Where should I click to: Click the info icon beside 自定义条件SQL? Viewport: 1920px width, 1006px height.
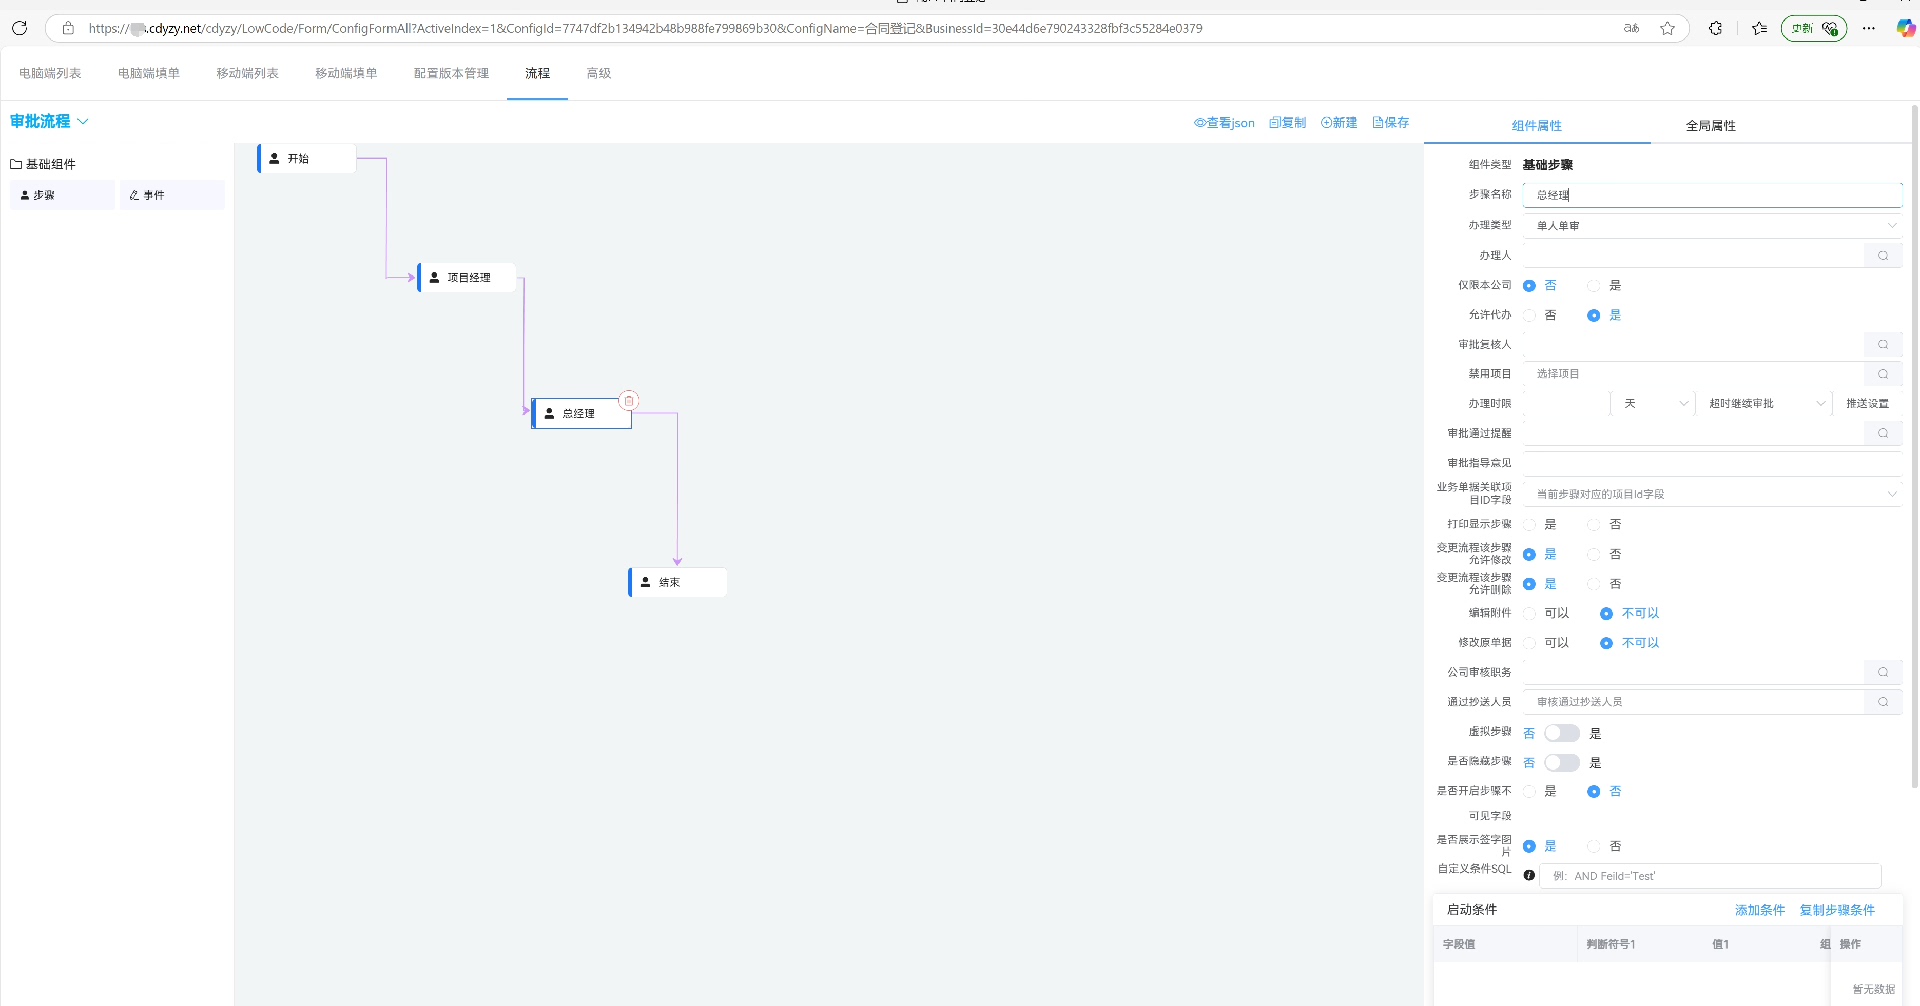(x=1529, y=875)
